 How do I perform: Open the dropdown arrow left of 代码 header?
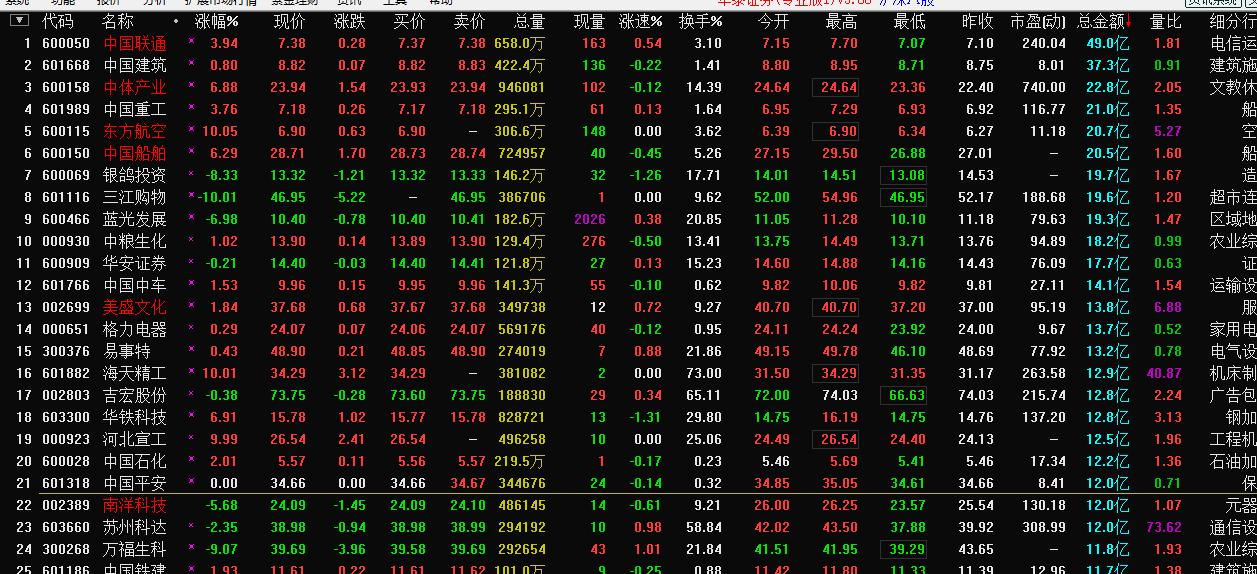[x=20, y=21]
